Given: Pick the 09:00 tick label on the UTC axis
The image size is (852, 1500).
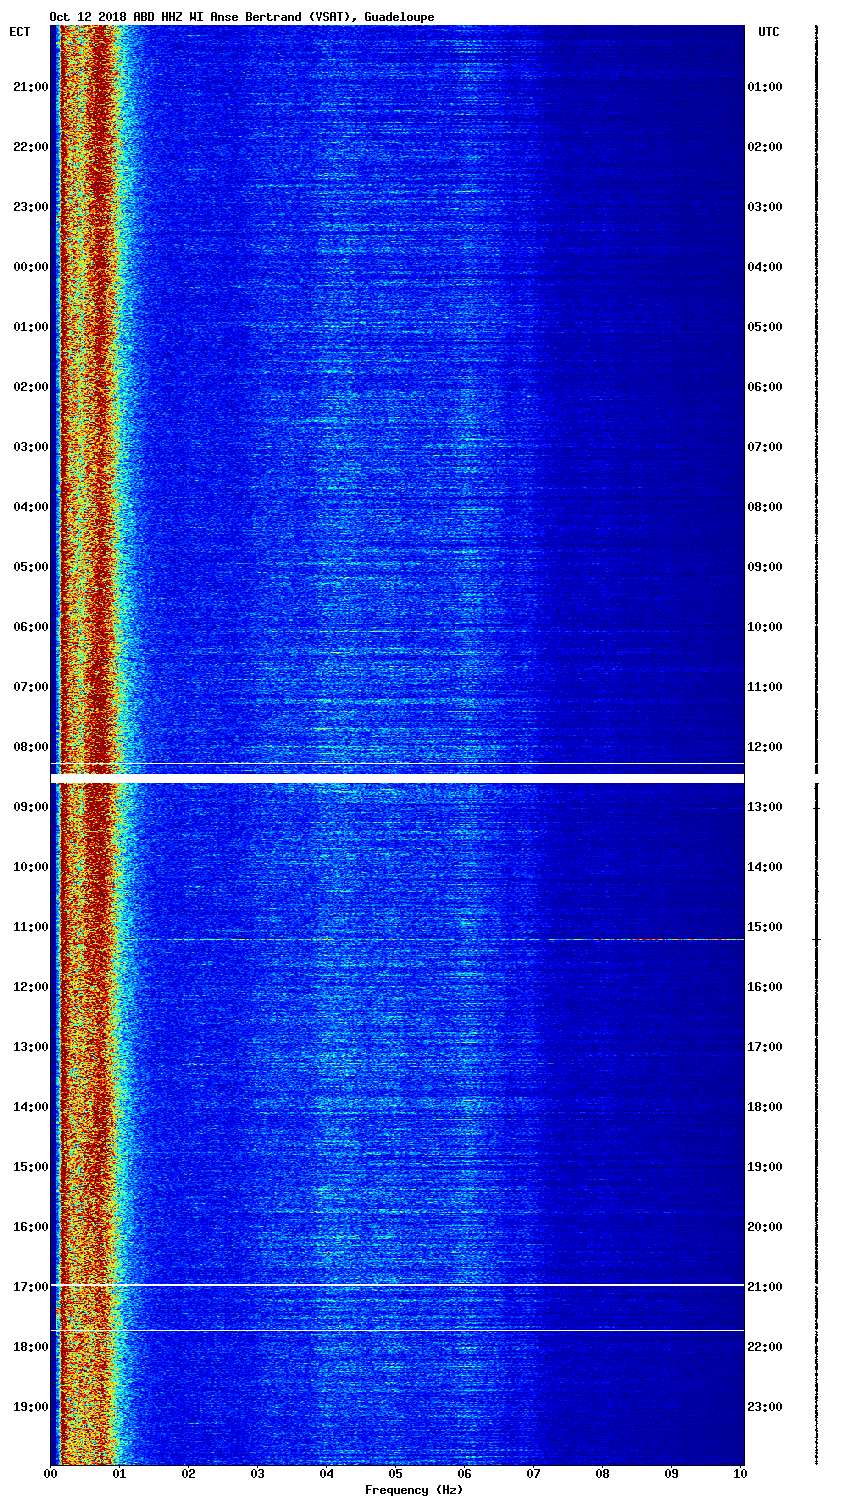Looking at the screenshot, I should (x=765, y=567).
